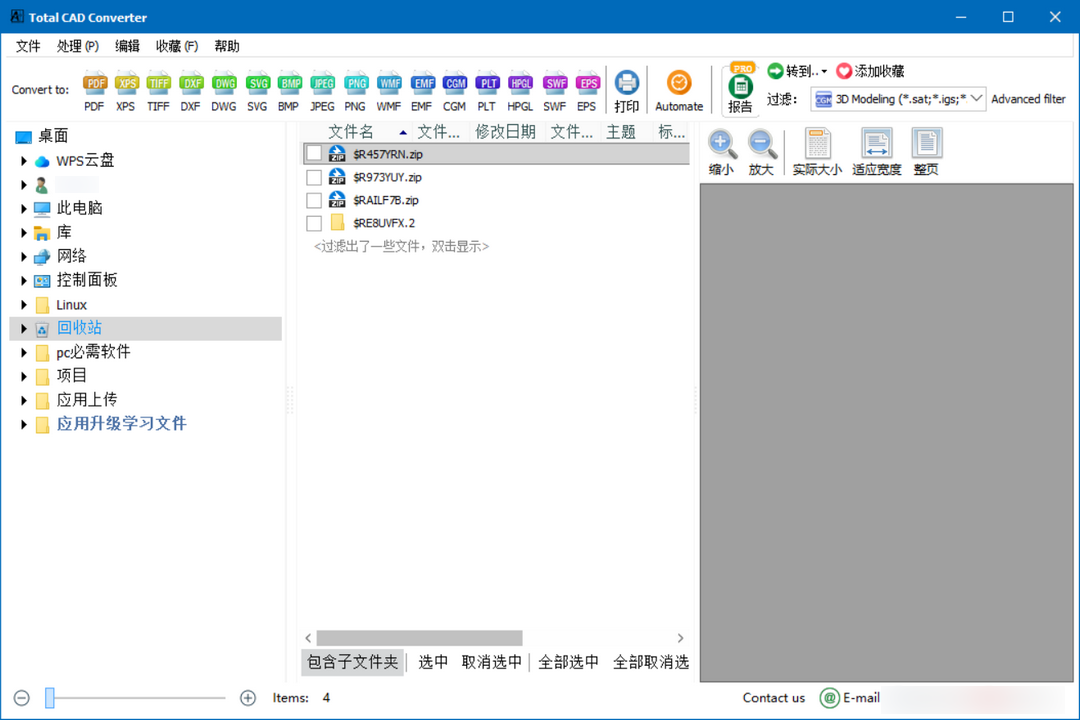Image resolution: width=1080 pixels, height=720 pixels.
Task: Open the PRO 报告 (Report) tool
Action: pyautogui.click(x=740, y=89)
